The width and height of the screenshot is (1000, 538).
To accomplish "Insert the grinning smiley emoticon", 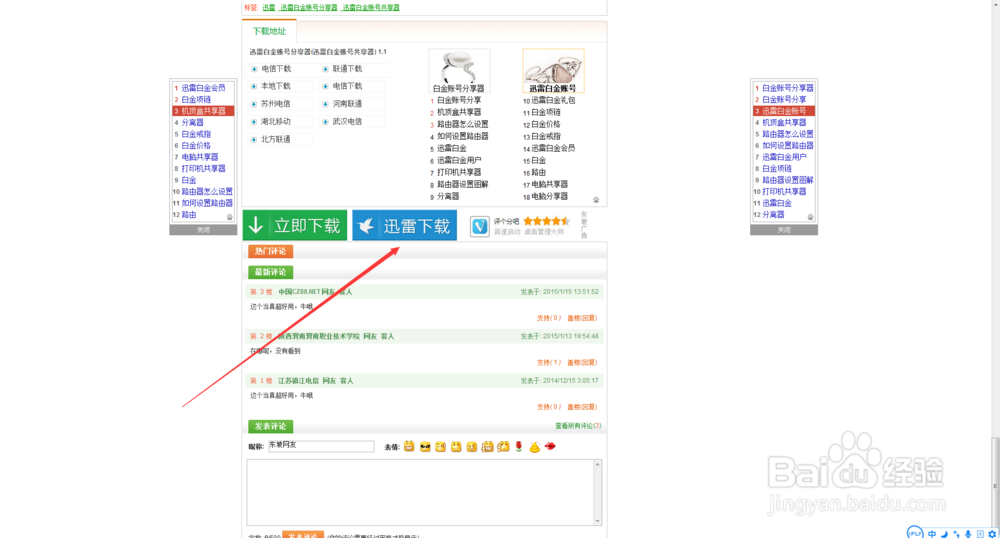I will point(409,447).
